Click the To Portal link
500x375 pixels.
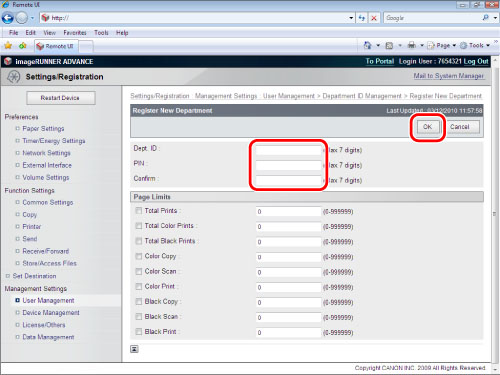(380, 61)
